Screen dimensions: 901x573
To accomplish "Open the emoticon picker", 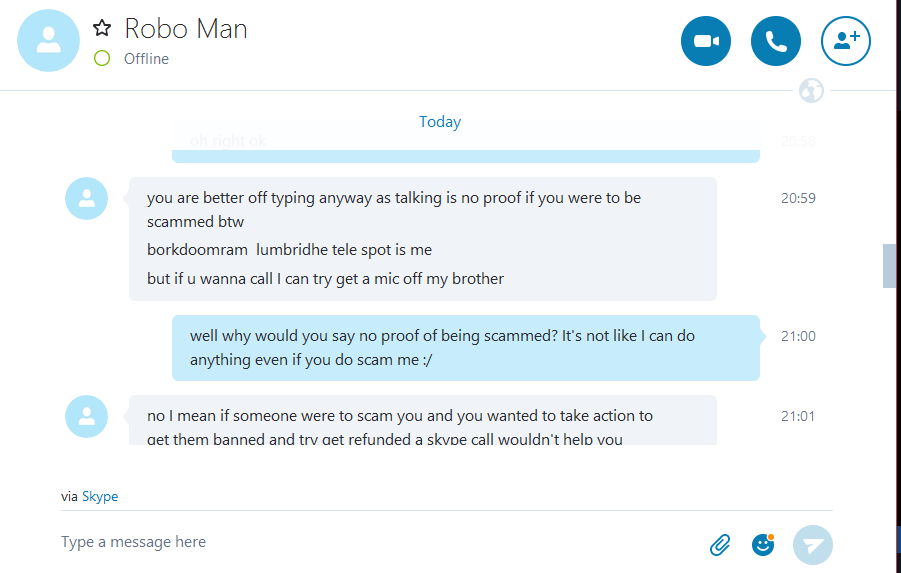I will (x=763, y=544).
